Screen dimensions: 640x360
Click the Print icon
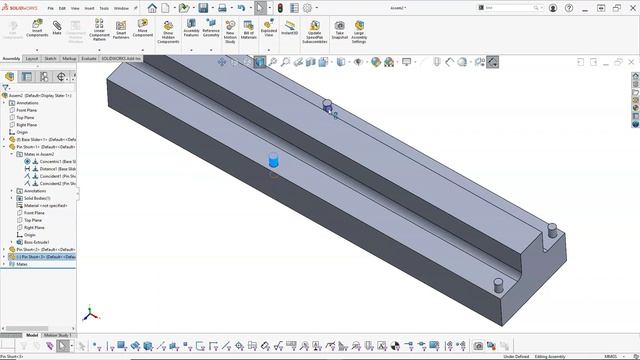(222, 8)
